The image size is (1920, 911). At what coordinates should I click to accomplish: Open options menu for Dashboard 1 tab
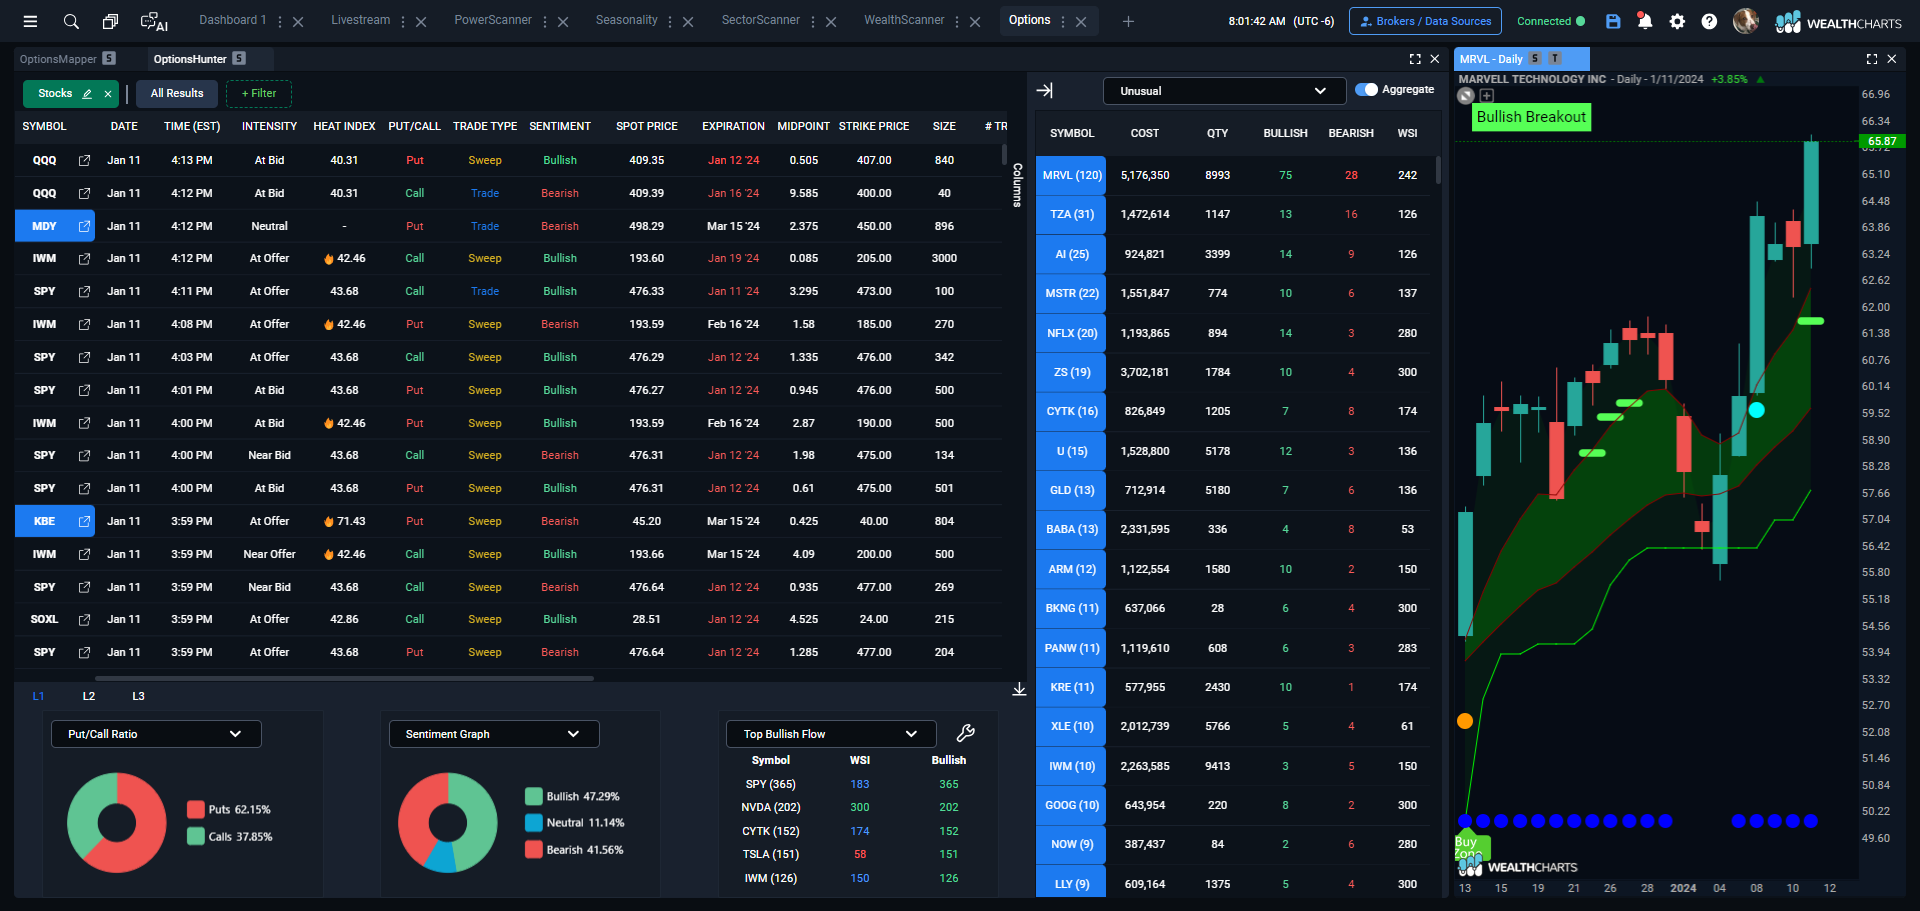coord(279,21)
